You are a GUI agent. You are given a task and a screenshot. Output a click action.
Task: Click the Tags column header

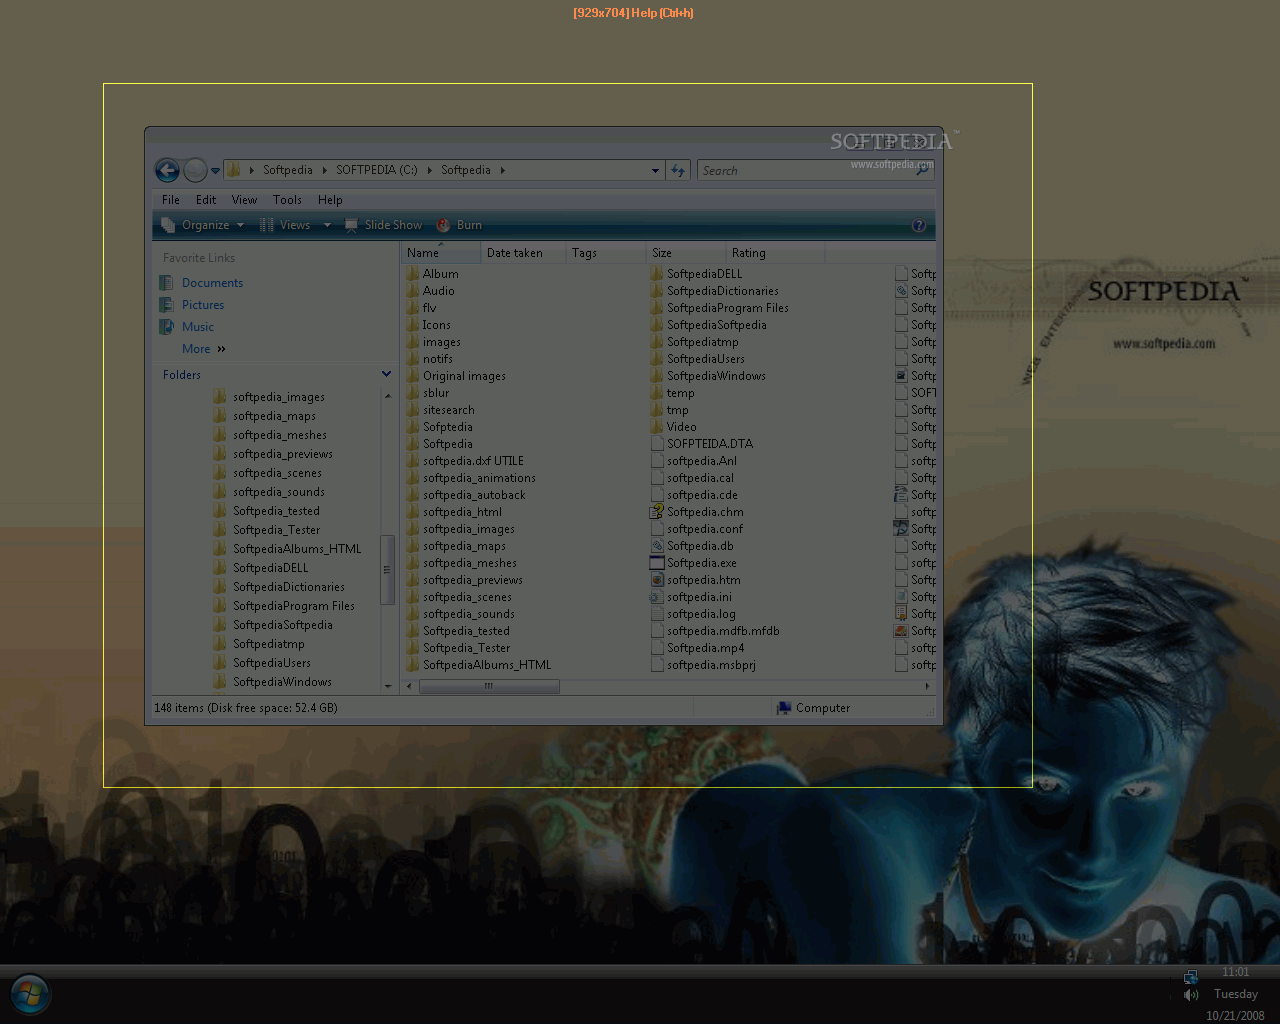[606, 253]
